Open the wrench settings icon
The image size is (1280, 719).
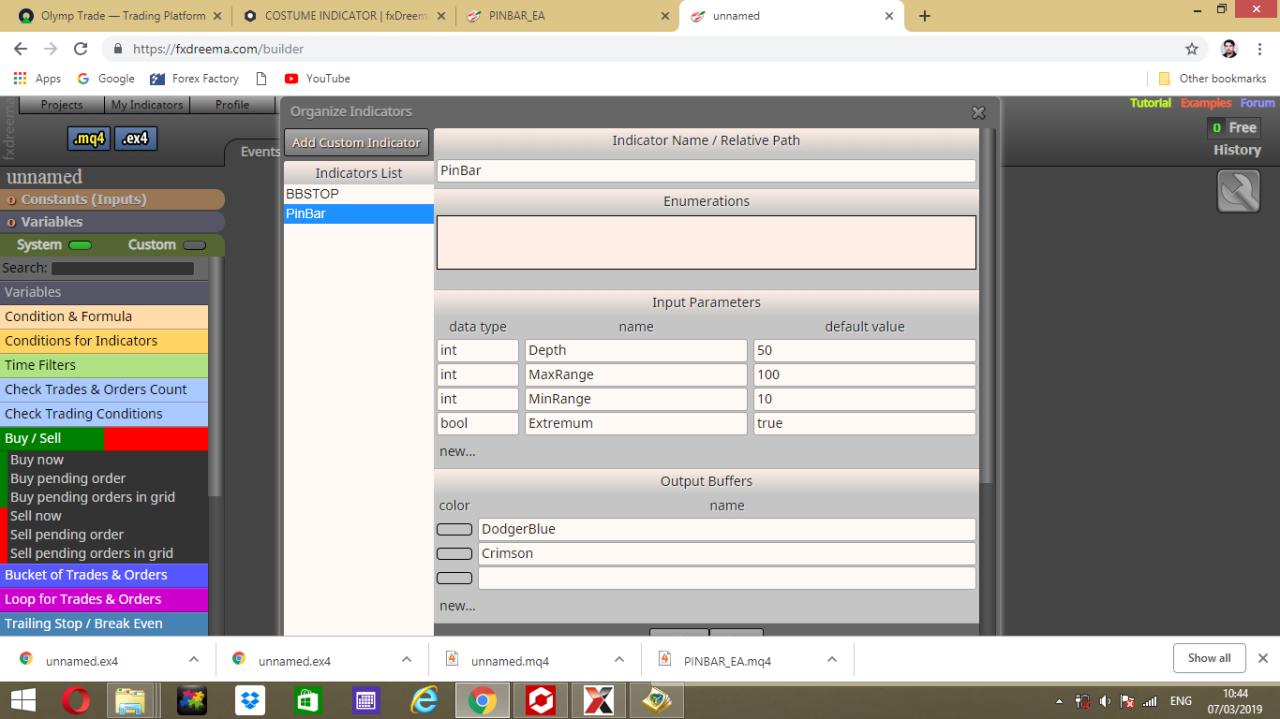[x=1238, y=190]
